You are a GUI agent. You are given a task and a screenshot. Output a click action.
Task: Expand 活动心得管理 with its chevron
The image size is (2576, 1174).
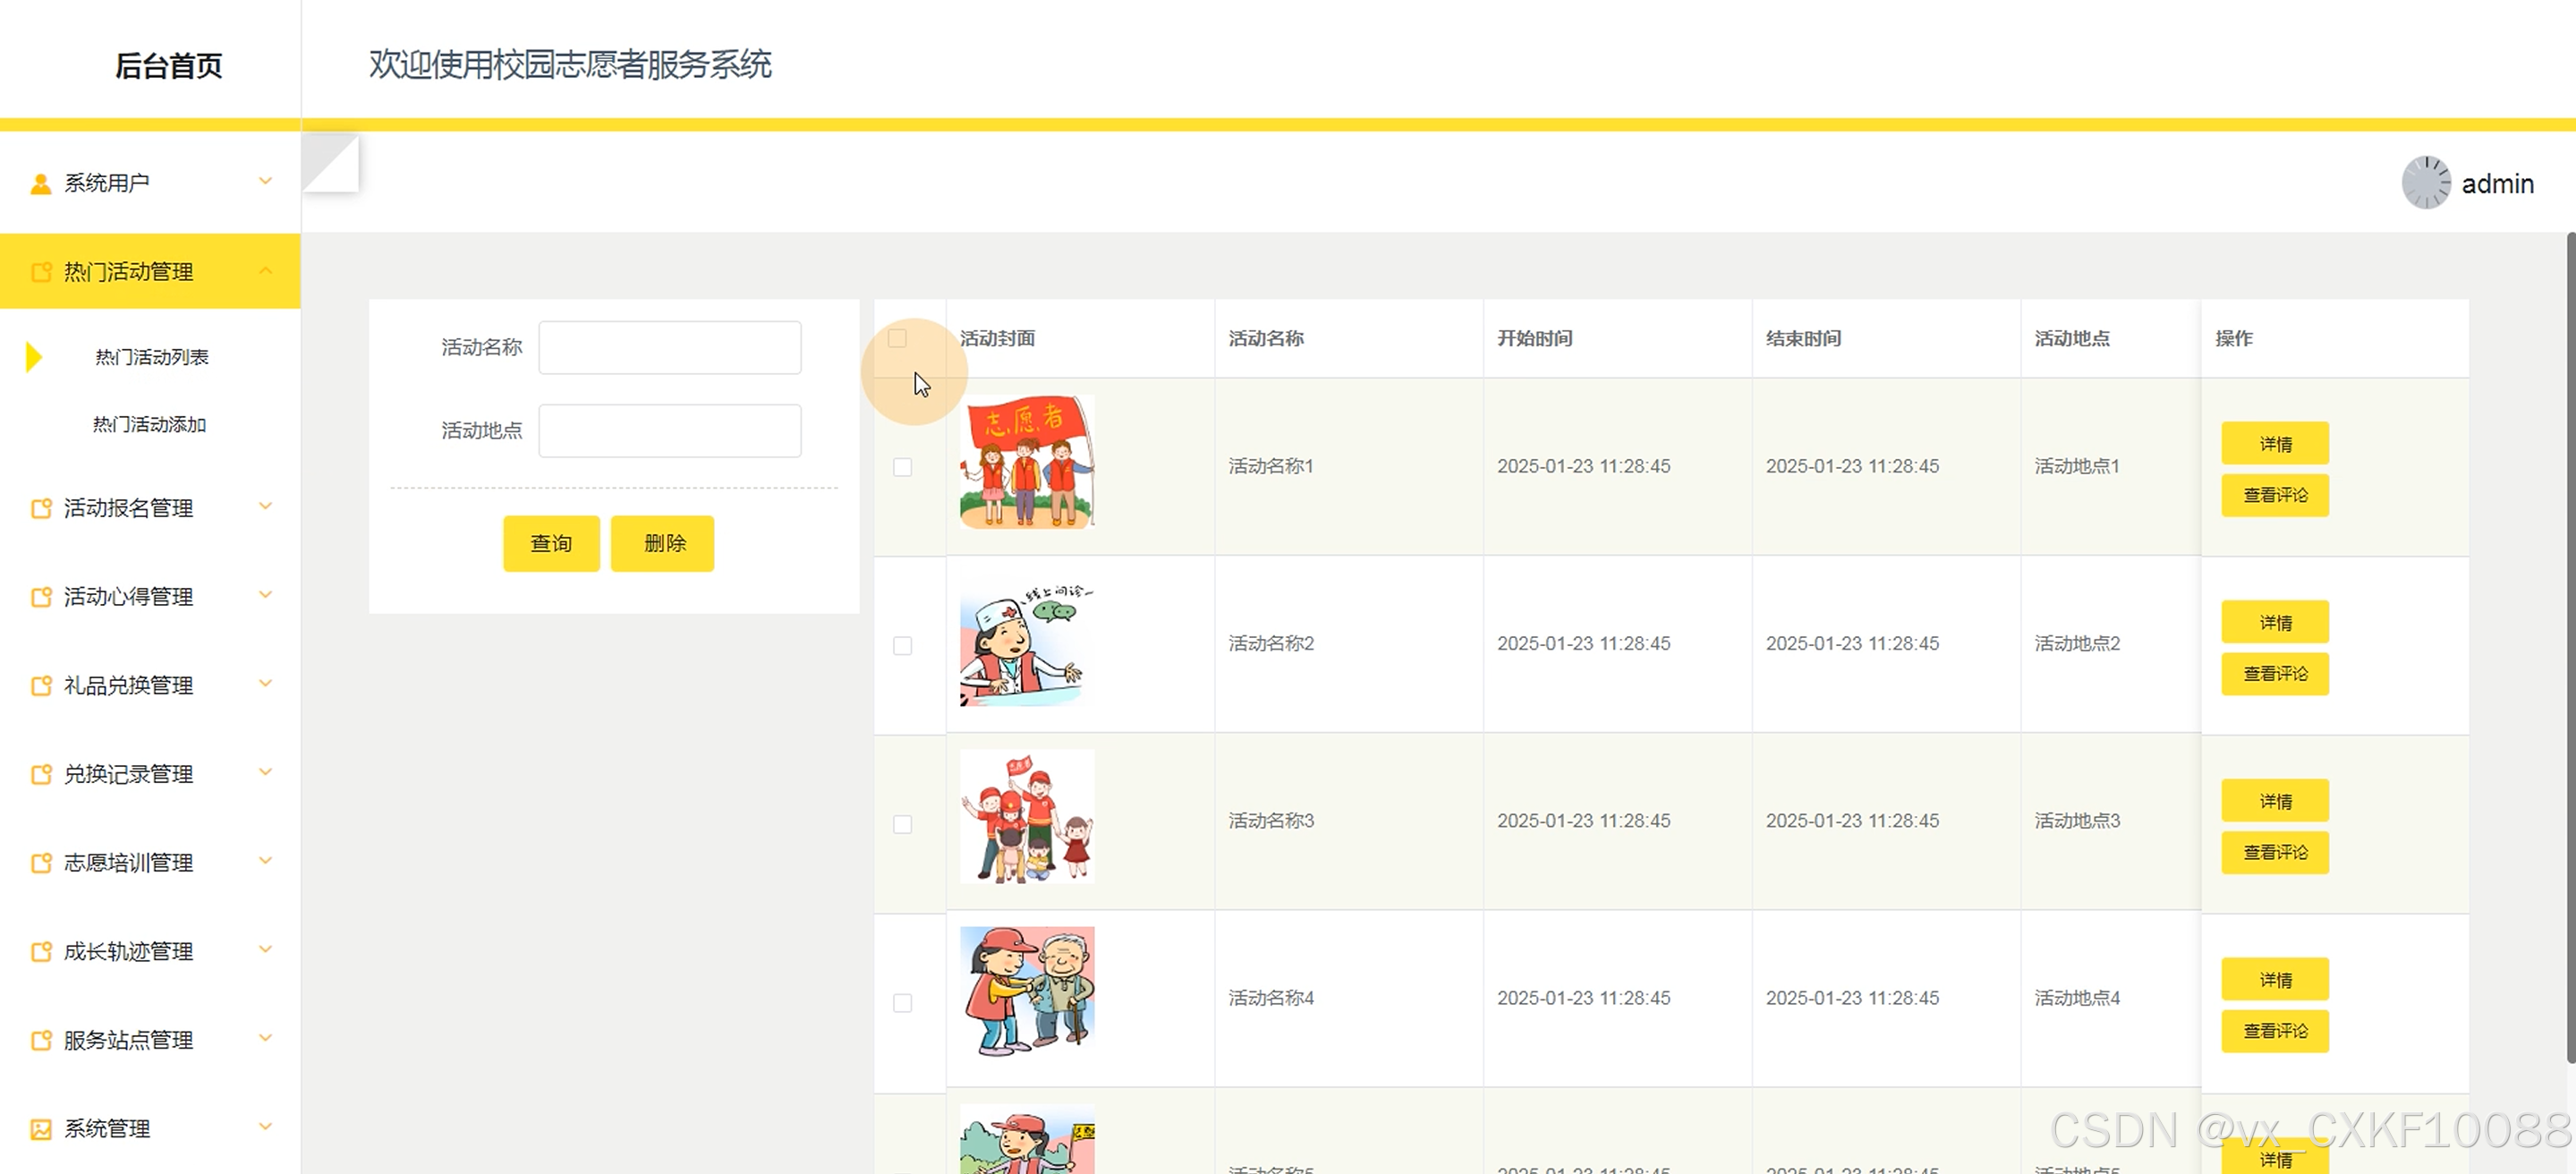(265, 595)
